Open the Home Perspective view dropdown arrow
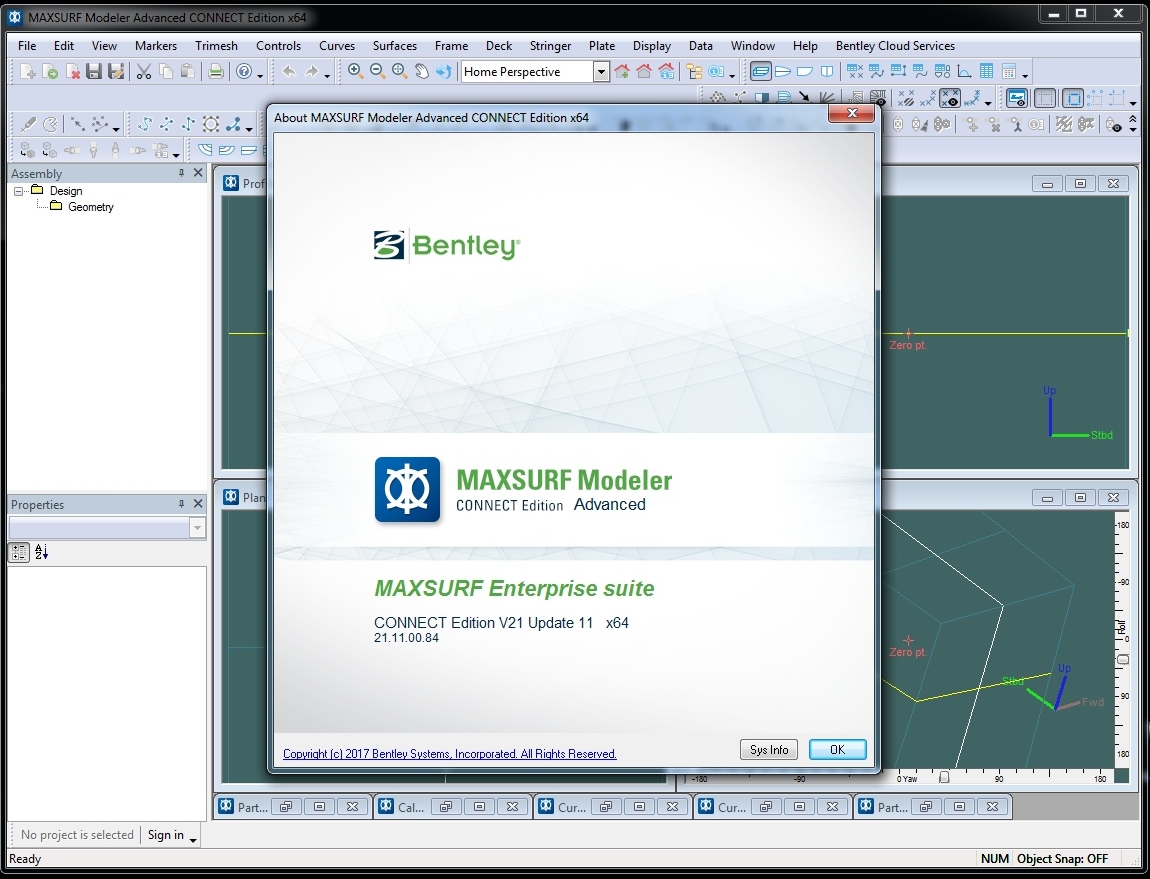Screen dimensions: 1150x879 pyautogui.click(x=601, y=71)
